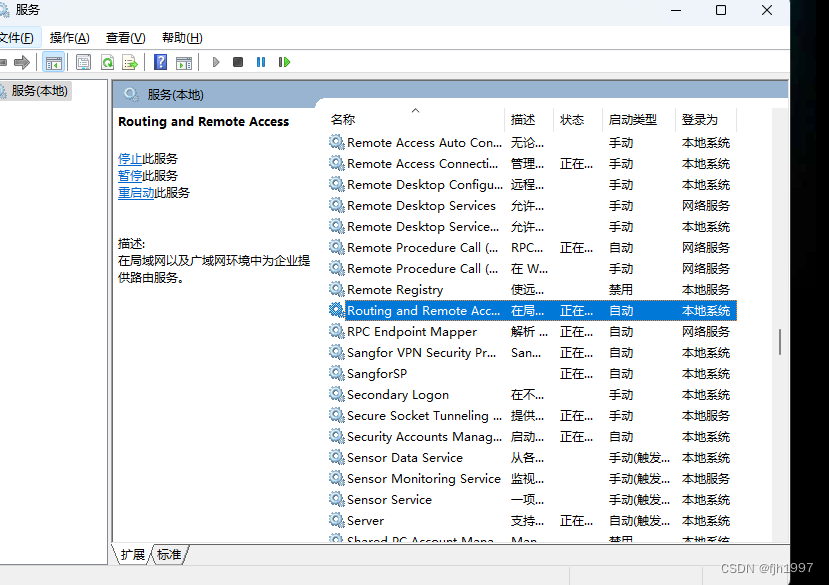This screenshot has width=829, height=585.
Task: Select Remote Procedure Call row with RPC... description
Action: pos(532,248)
